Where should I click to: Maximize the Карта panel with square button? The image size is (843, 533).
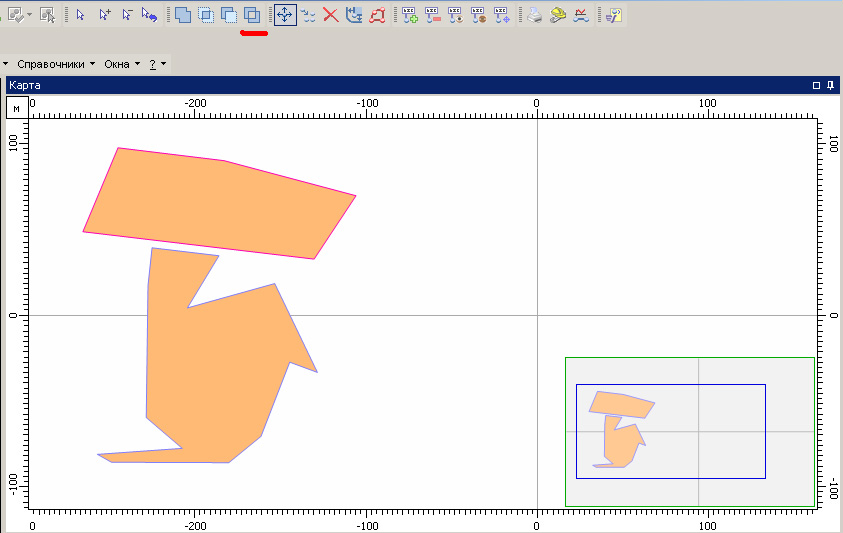click(816, 86)
